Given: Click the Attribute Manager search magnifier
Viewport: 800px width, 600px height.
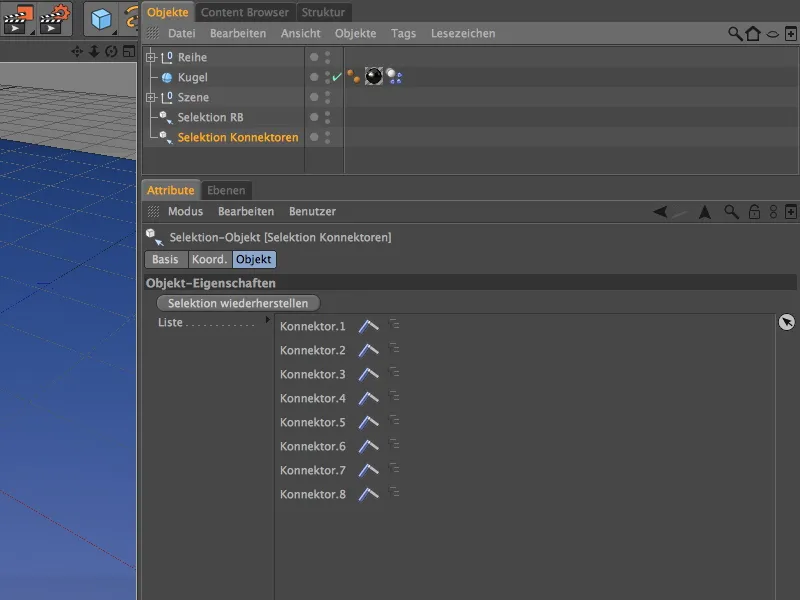Looking at the screenshot, I should click(x=732, y=212).
